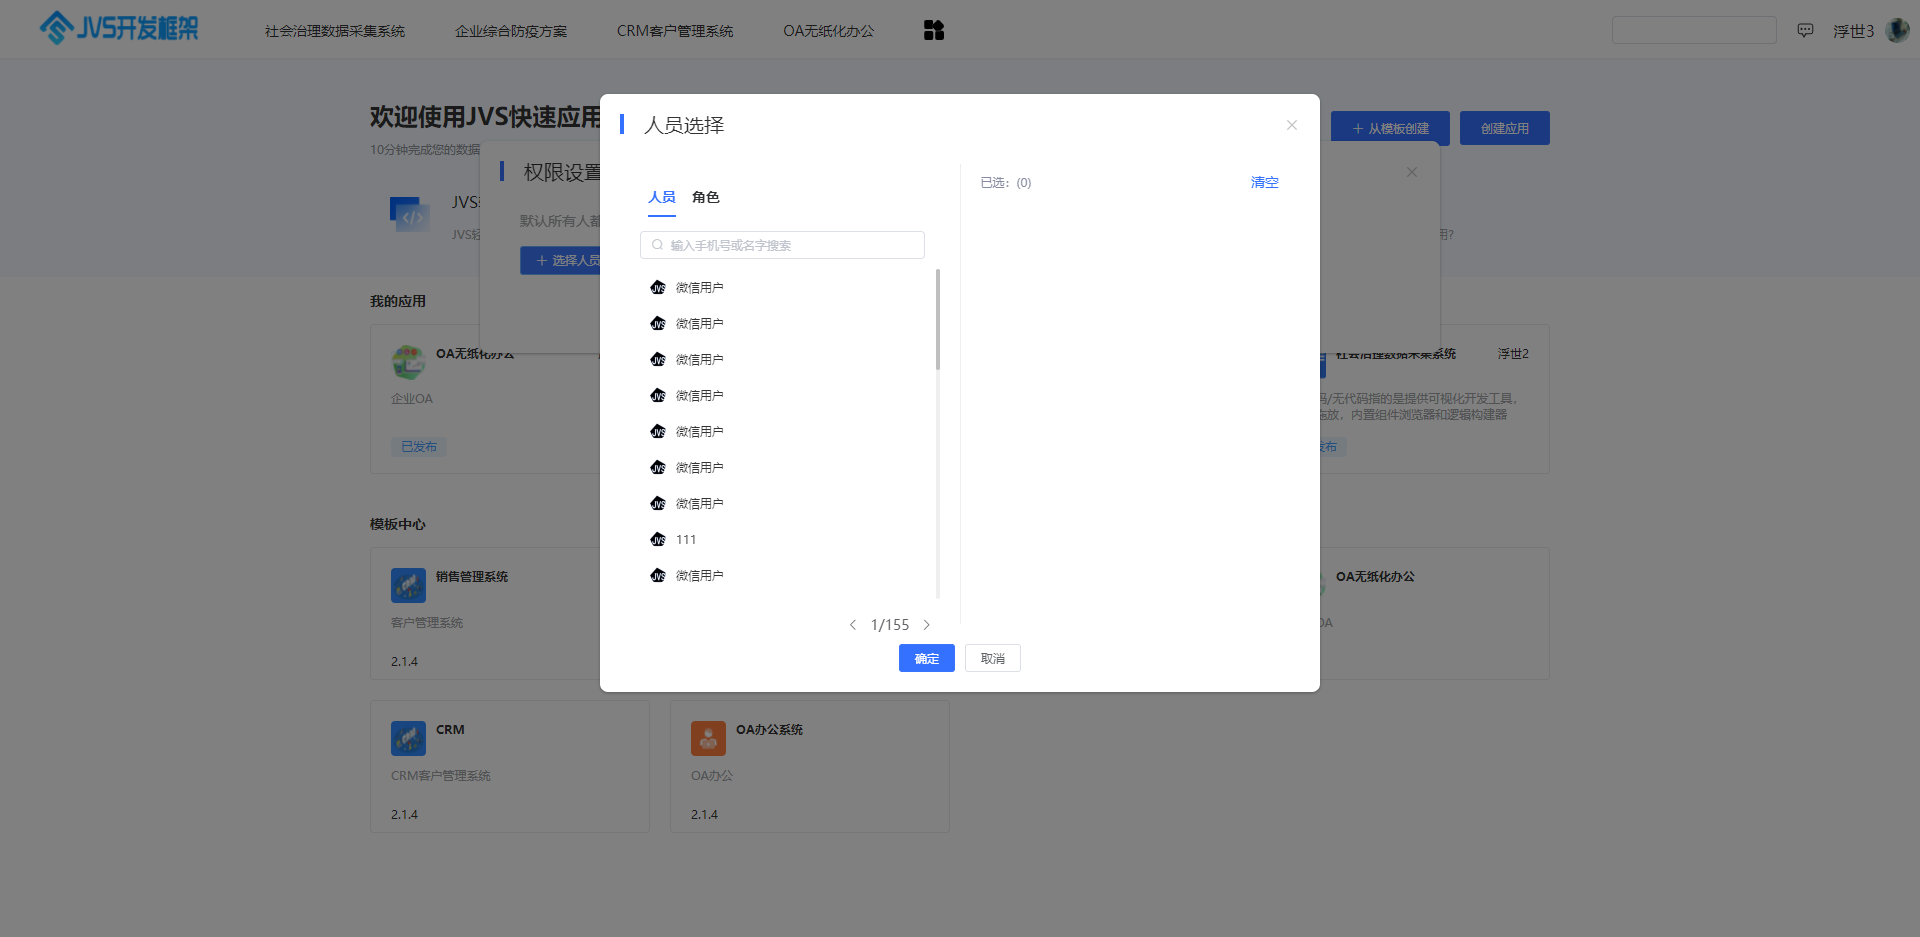
Task: Click the 创建应用 button
Action: tap(1504, 128)
